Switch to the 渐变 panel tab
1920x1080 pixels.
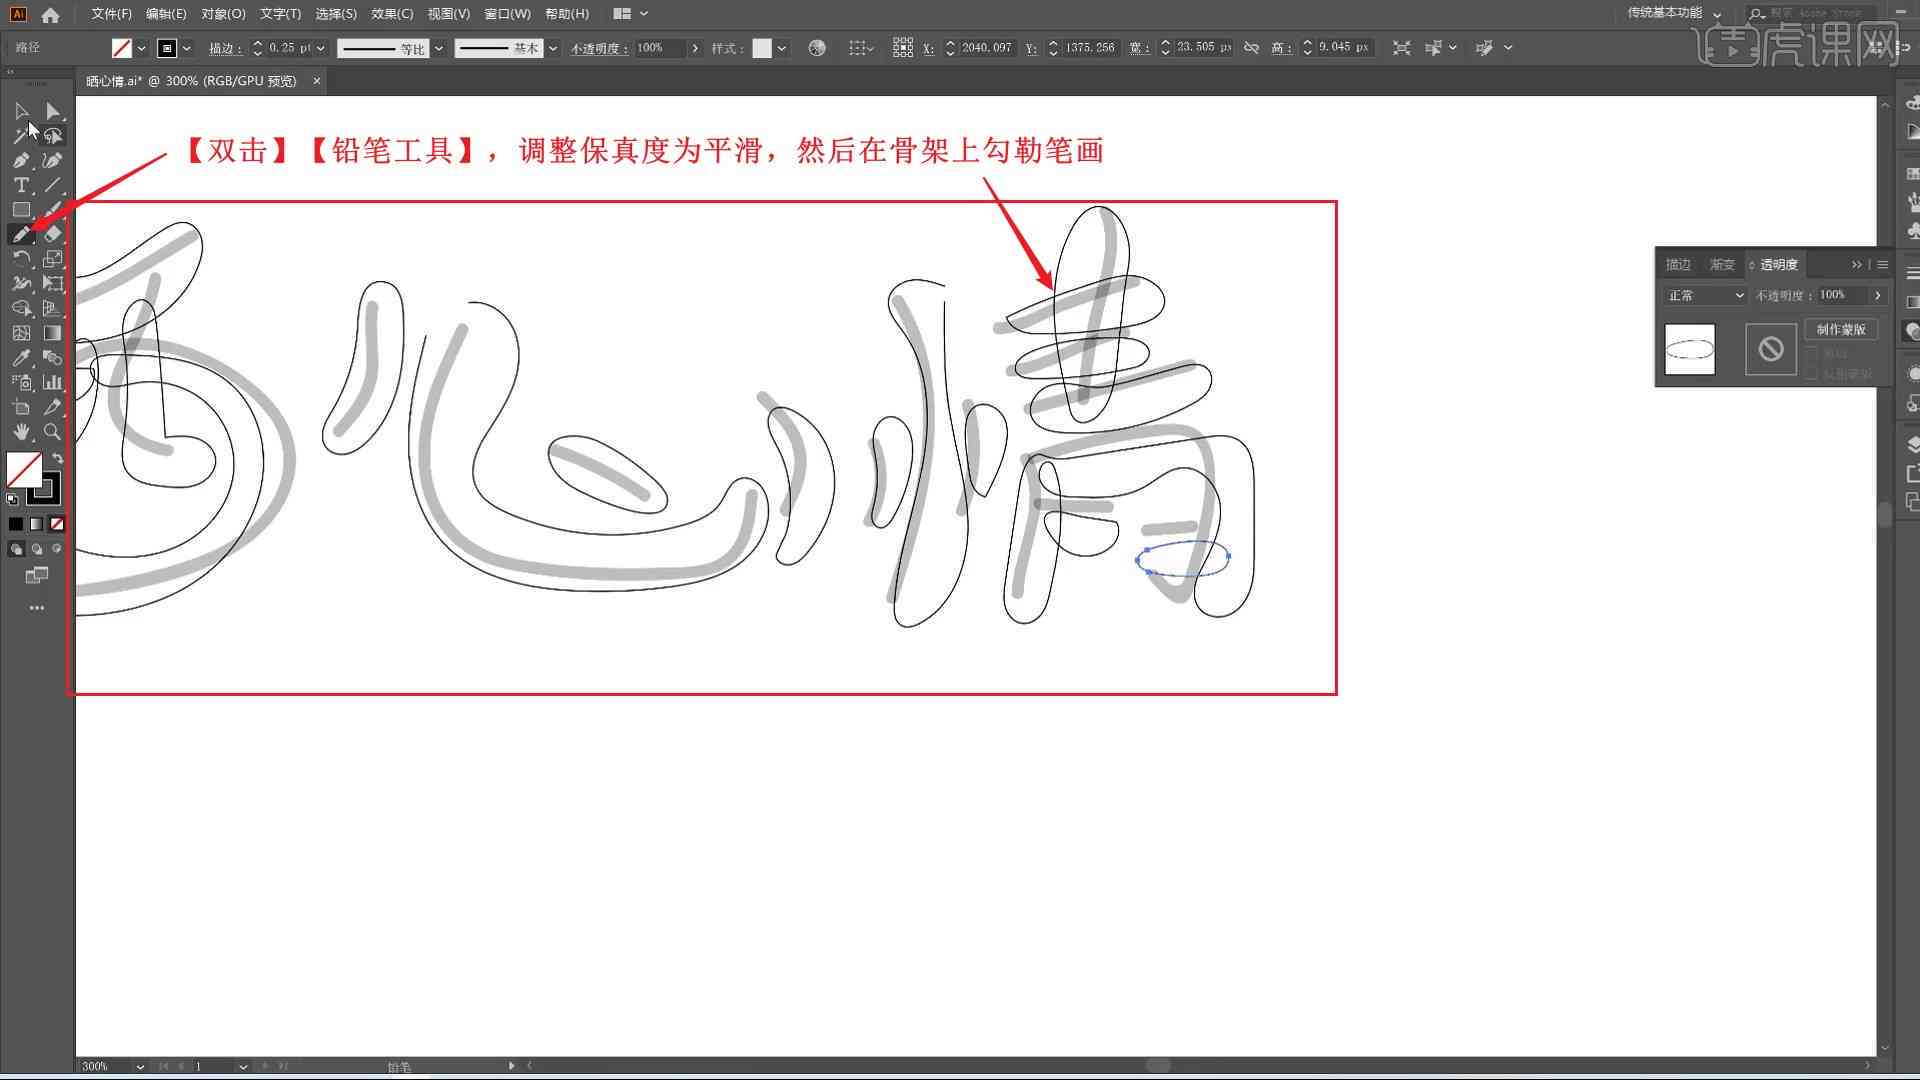tap(1722, 264)
